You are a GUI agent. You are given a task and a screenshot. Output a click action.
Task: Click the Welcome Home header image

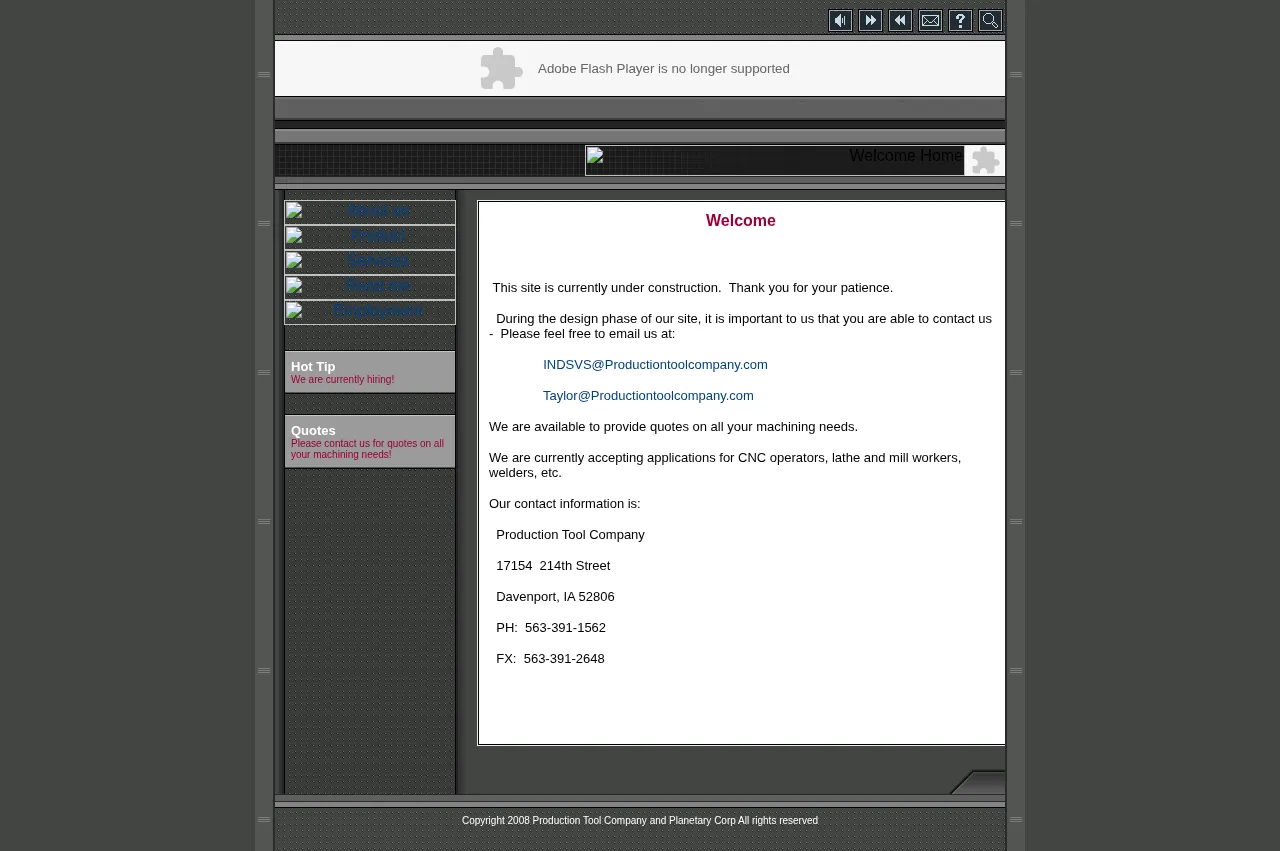click(x=774, y=161)
